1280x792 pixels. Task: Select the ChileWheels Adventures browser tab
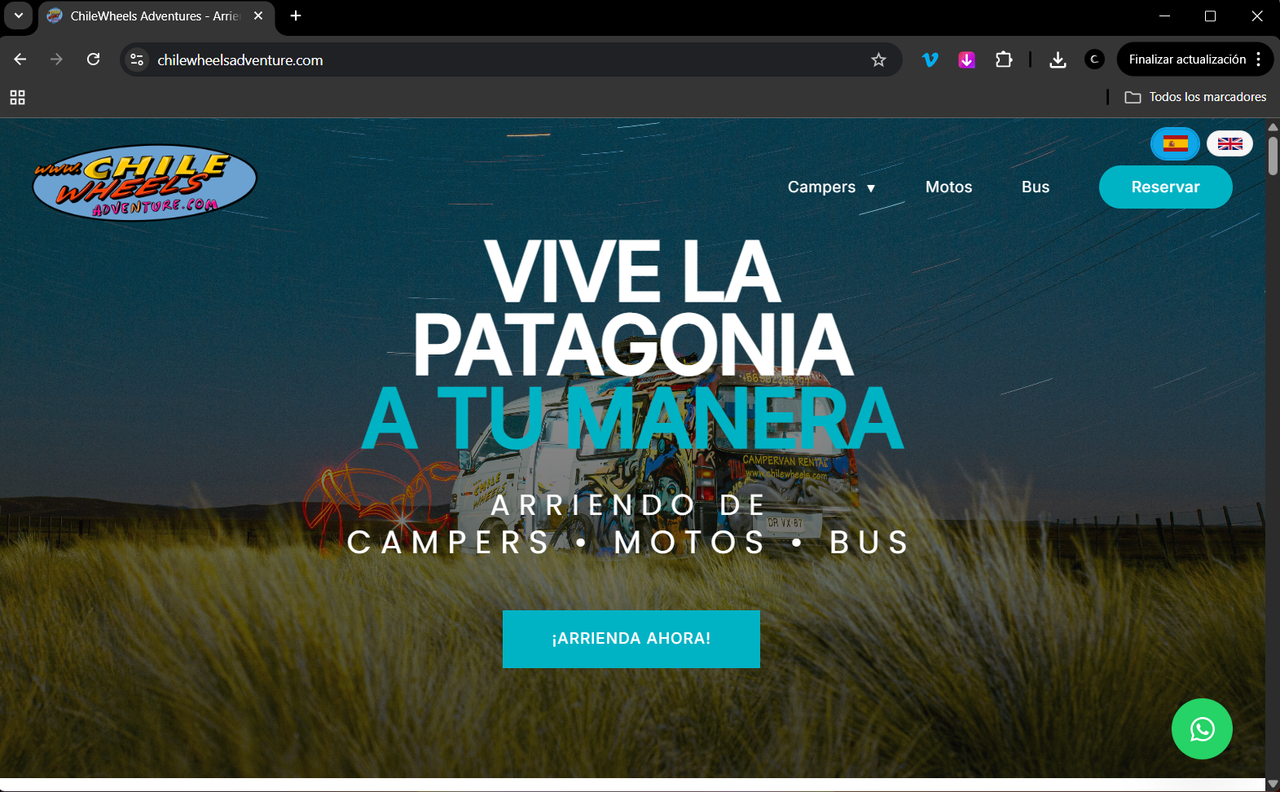155,16
